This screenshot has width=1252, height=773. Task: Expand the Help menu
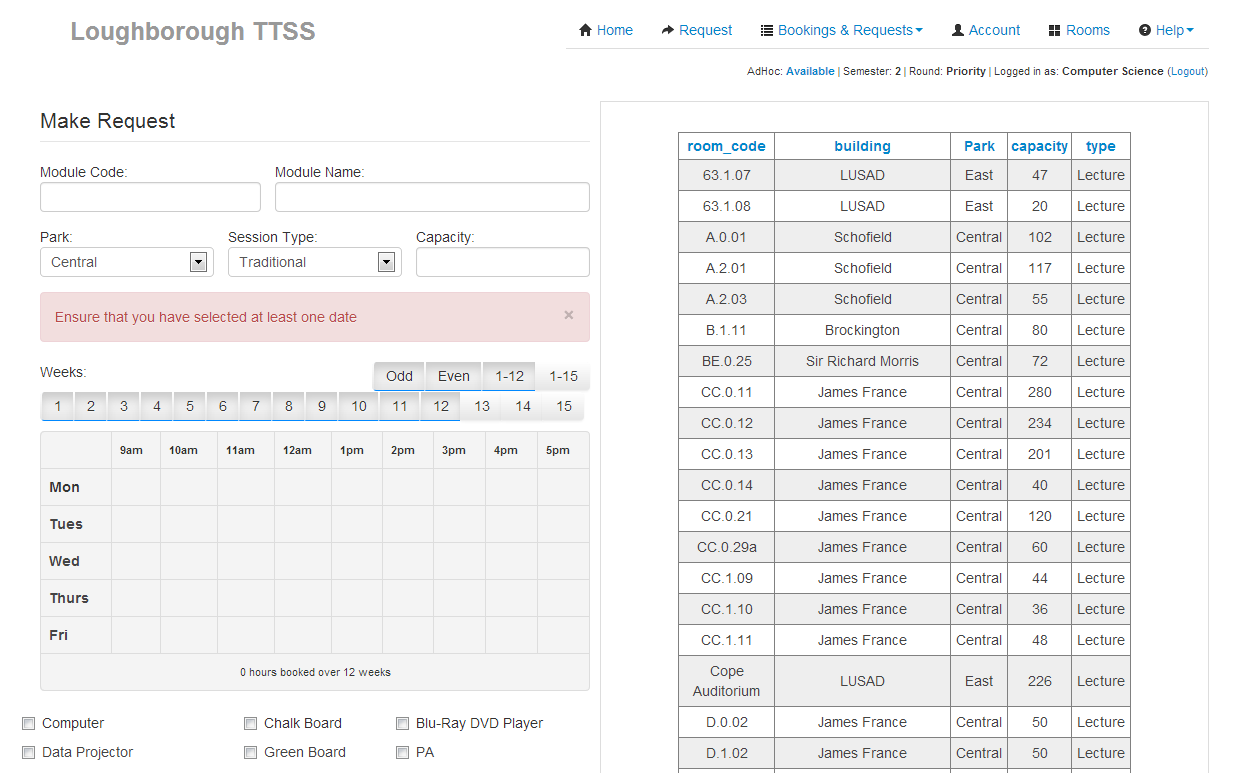click(1166, 30)
